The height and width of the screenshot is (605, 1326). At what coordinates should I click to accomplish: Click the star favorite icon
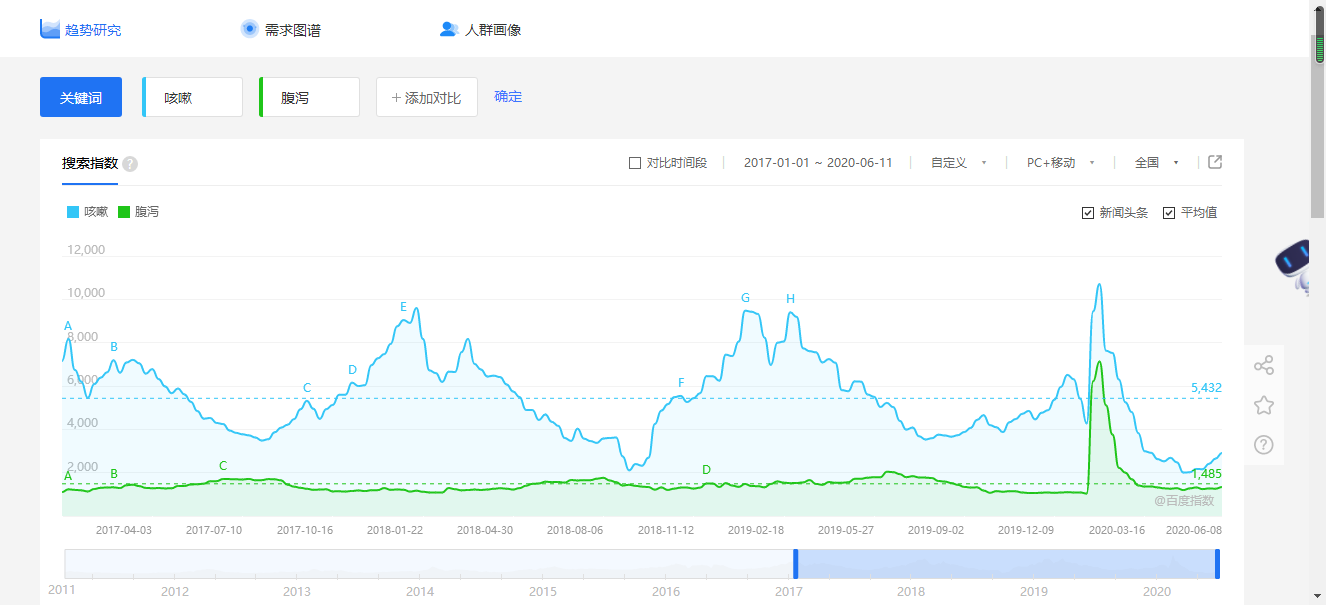(x=1264, y=405)
